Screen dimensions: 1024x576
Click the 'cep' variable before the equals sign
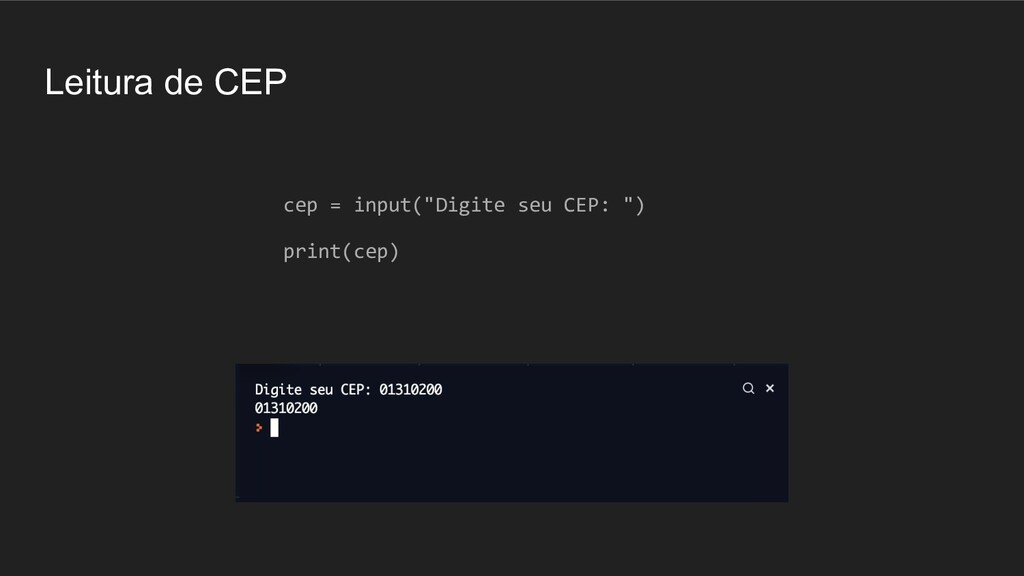coord(300,206)
